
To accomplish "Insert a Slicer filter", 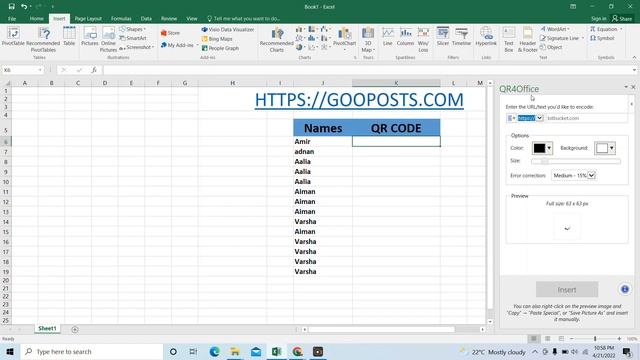I will (x=443, y=37).
